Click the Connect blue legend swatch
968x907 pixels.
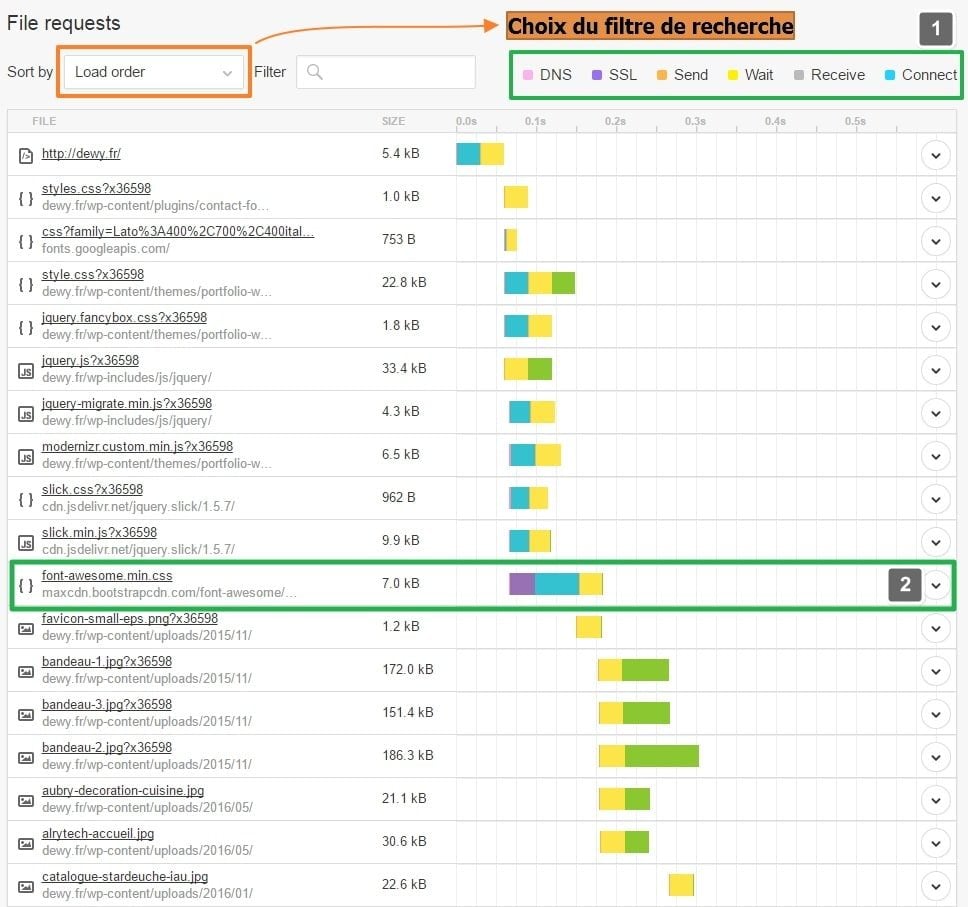[x=890, y=75]
